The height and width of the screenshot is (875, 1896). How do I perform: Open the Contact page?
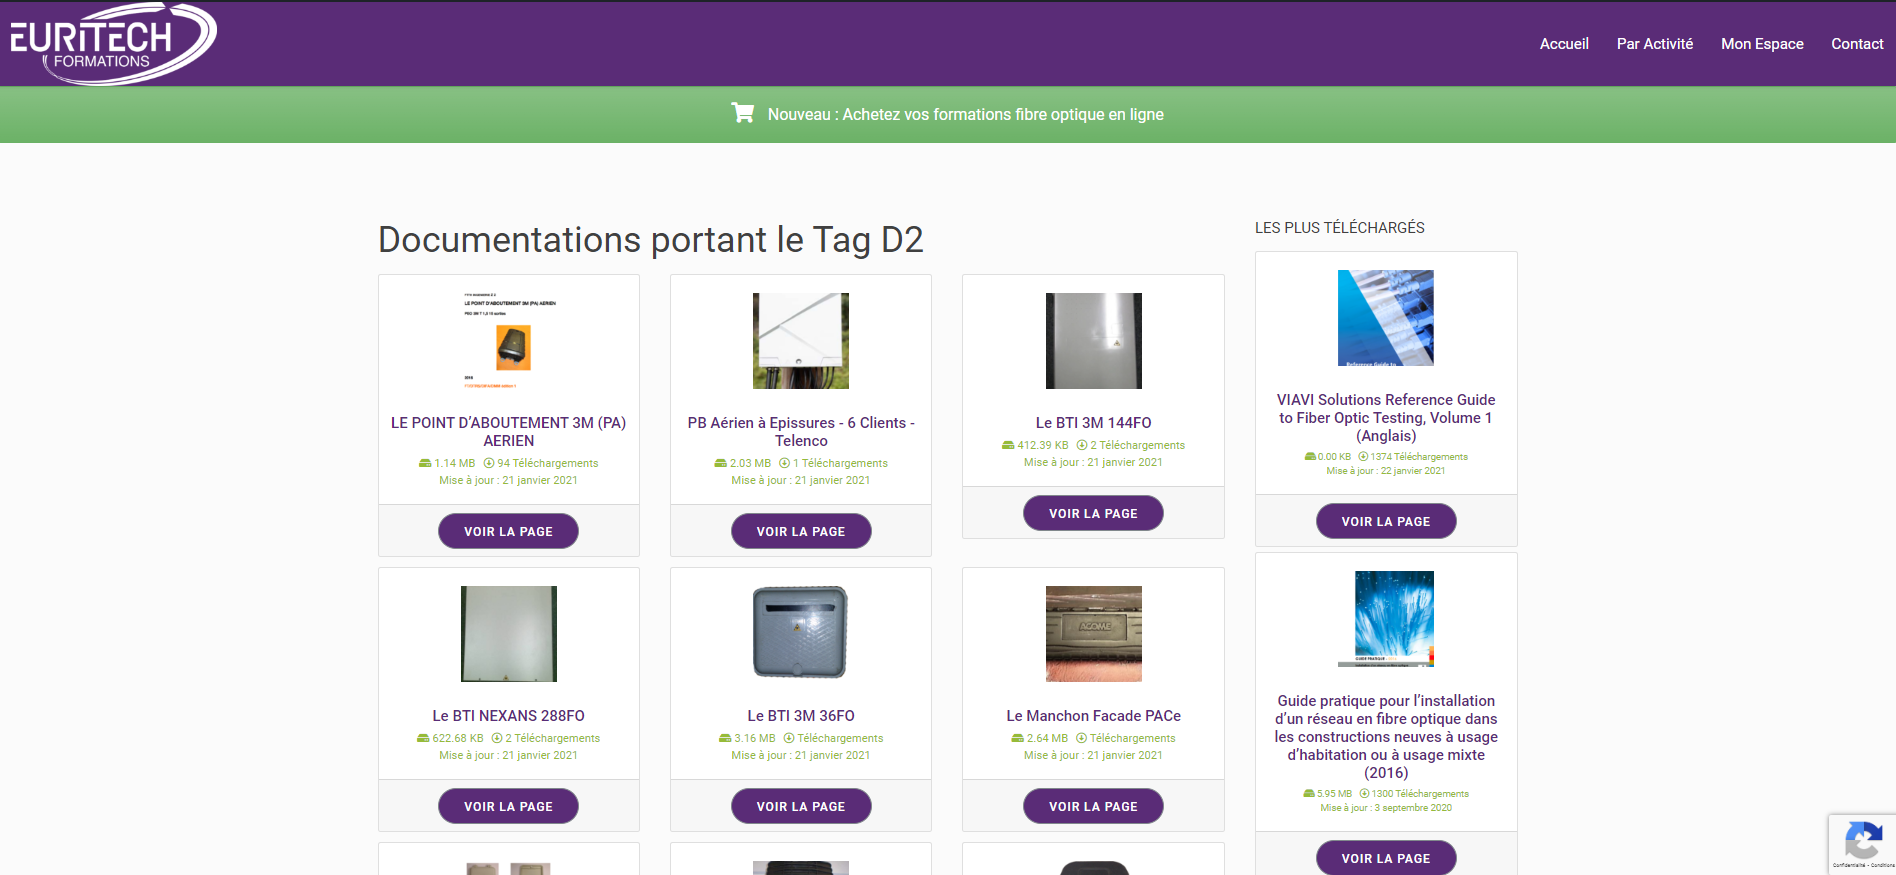[1857, 44]
